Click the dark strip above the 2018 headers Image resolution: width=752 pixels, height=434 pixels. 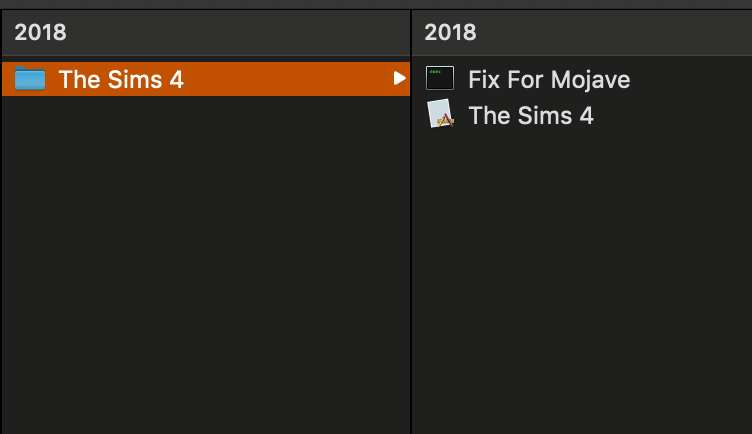(x=376, y=4)
